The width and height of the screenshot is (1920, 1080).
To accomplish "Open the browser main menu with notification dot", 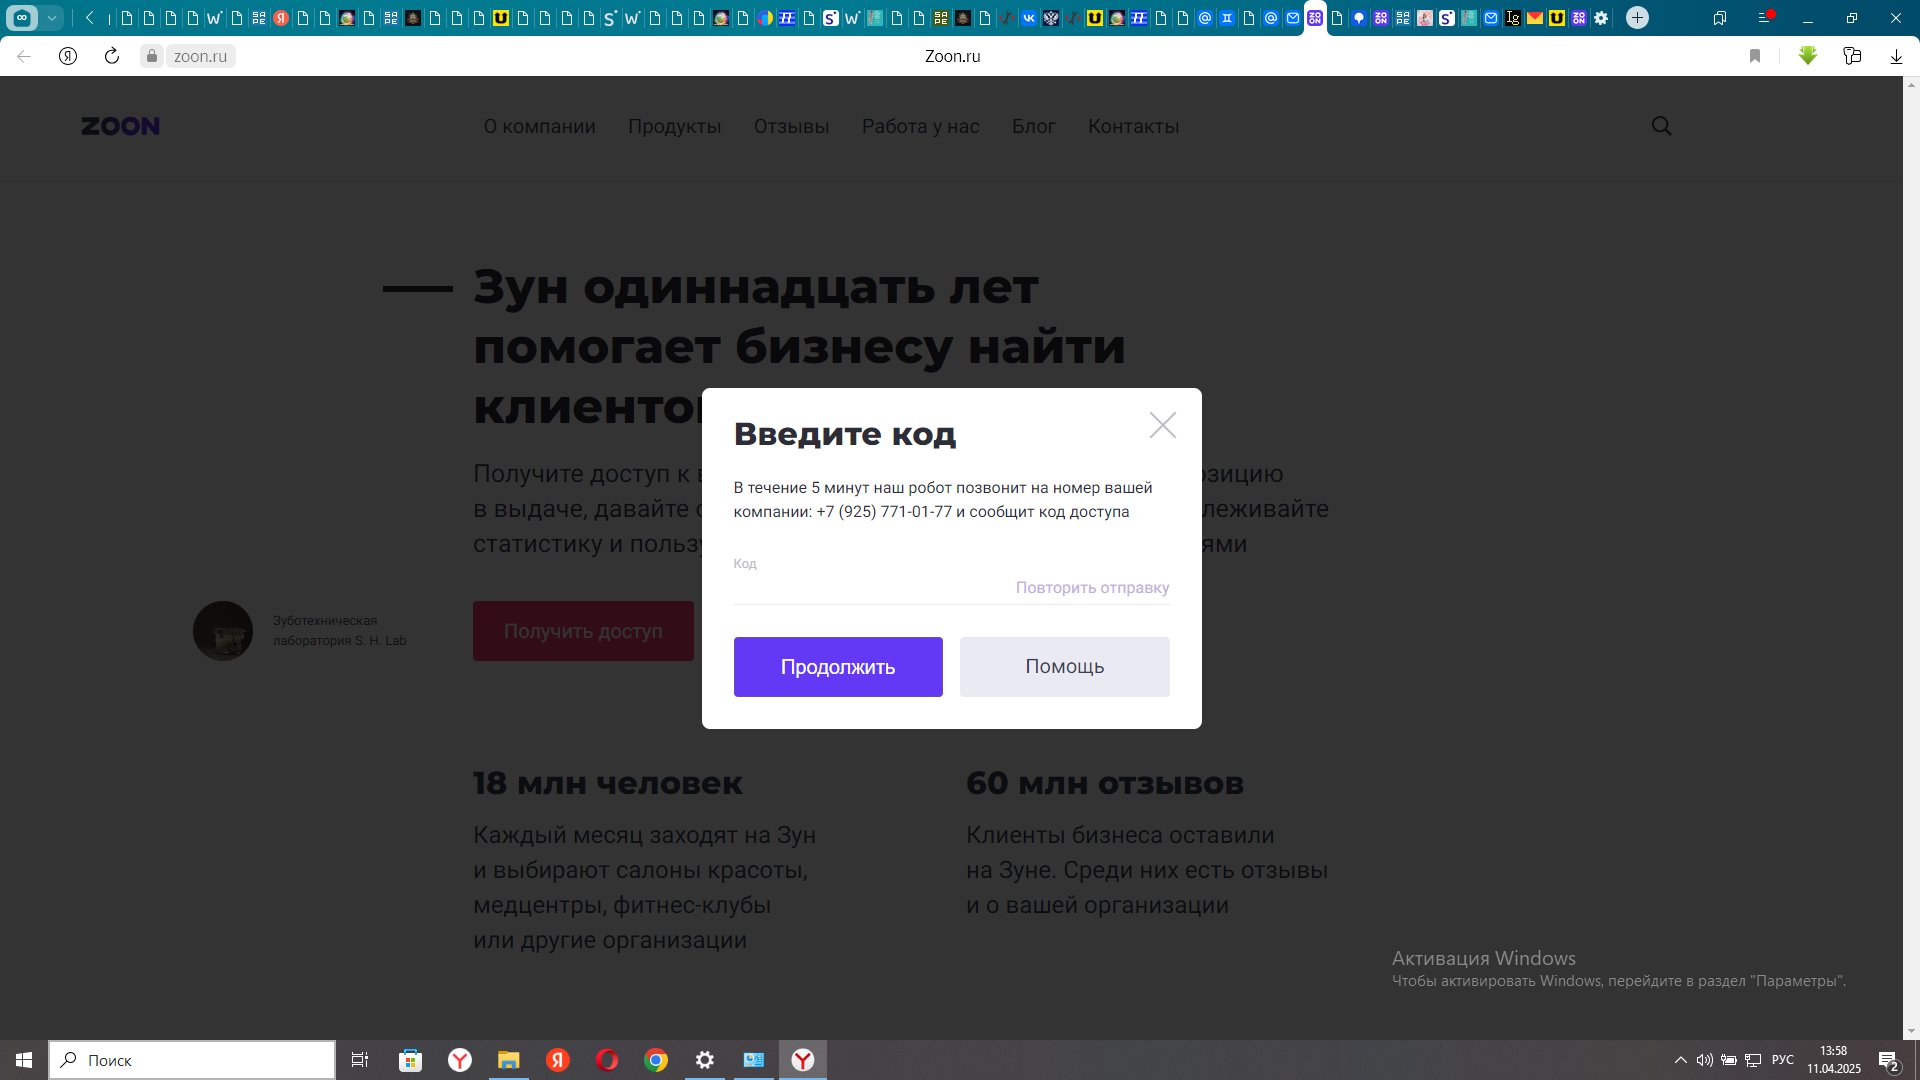I will [x=1765, y=18].
